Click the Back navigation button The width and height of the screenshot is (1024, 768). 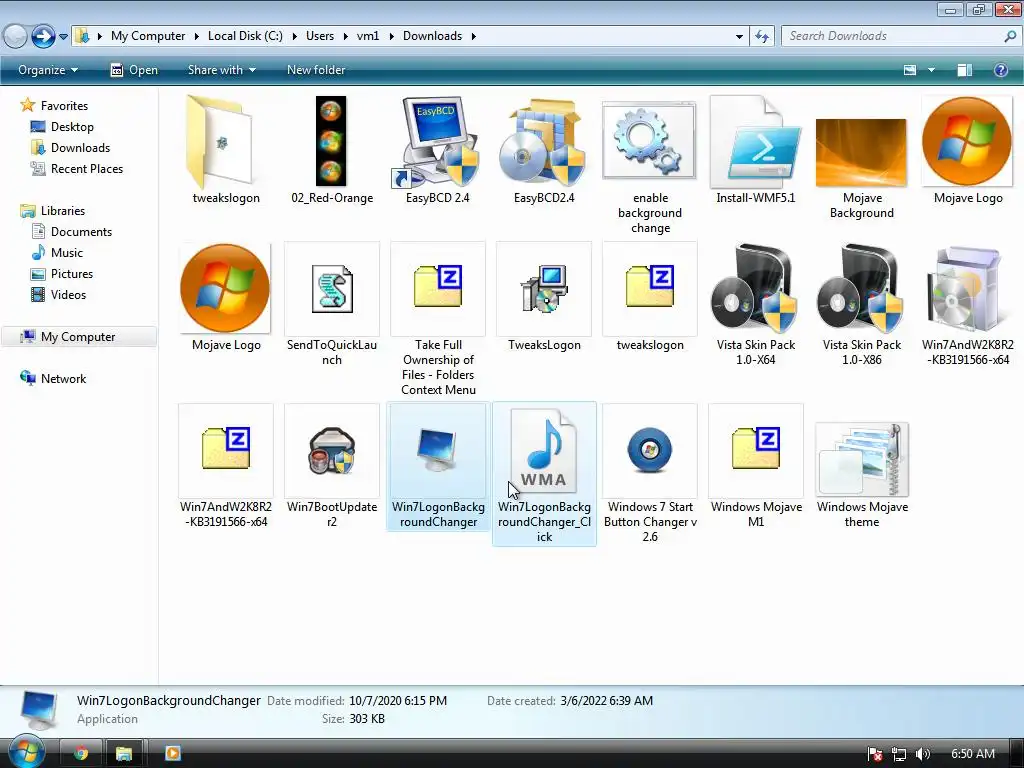(x=14, y=36)
